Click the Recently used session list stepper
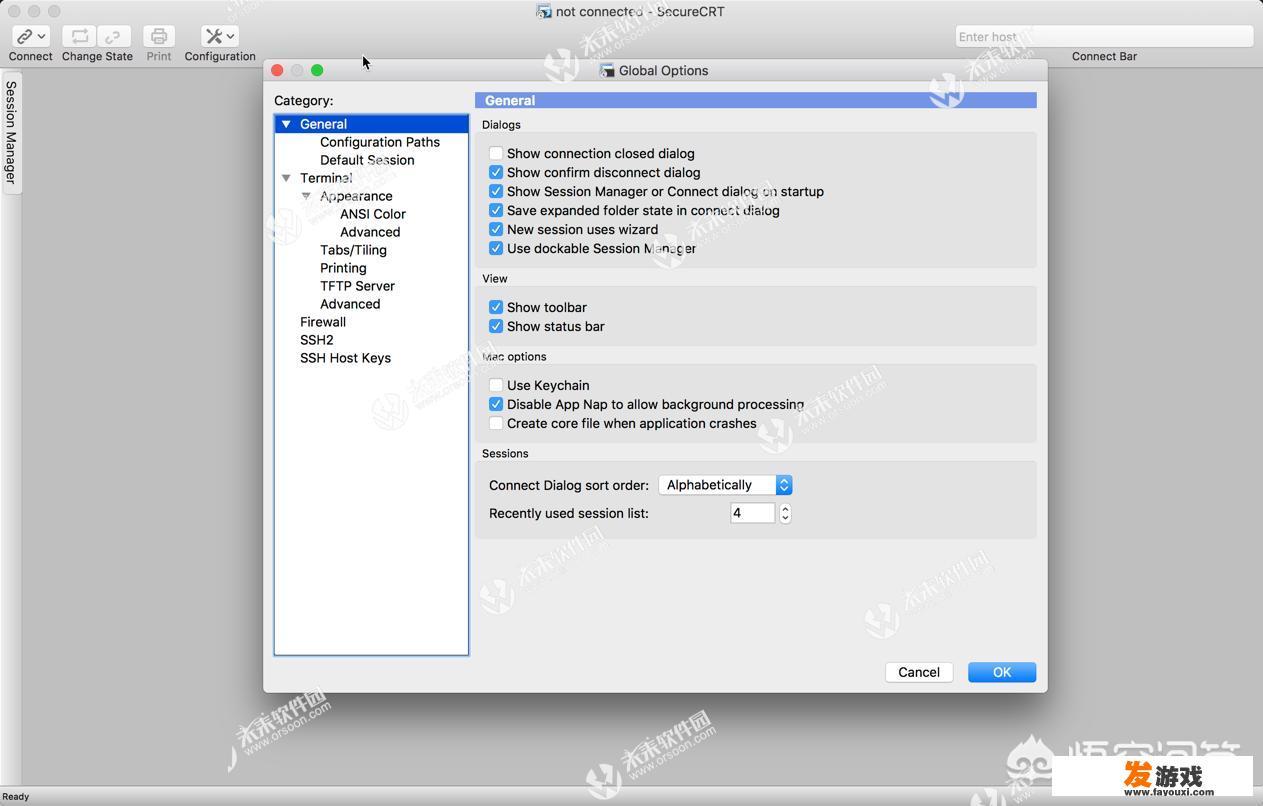 [x=785, y=513]
